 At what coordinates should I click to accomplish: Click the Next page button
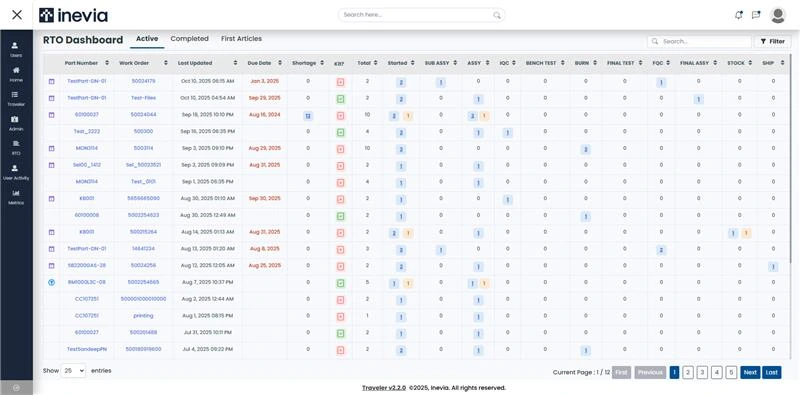click(x=750, y=373)
